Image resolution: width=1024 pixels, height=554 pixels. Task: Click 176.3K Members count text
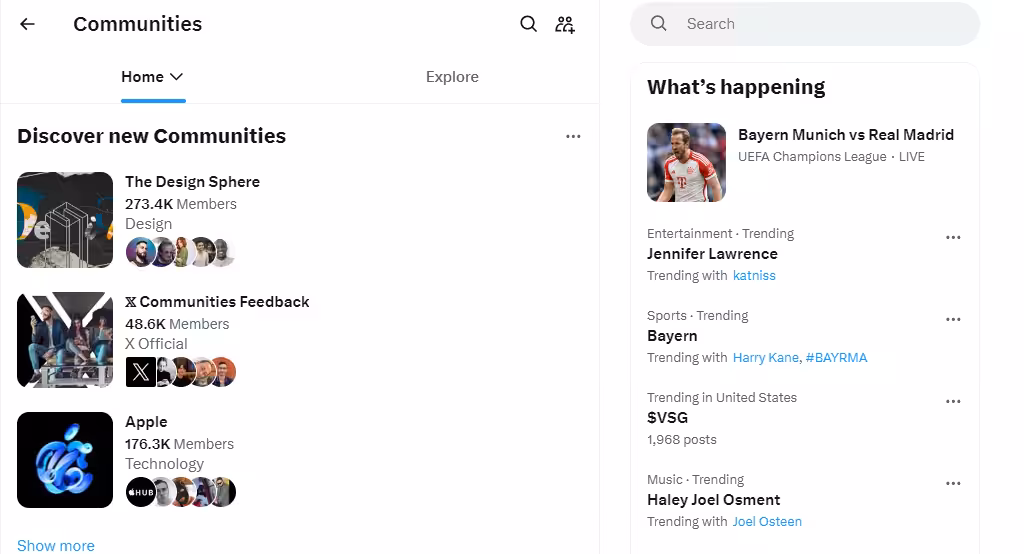[180, 444]
